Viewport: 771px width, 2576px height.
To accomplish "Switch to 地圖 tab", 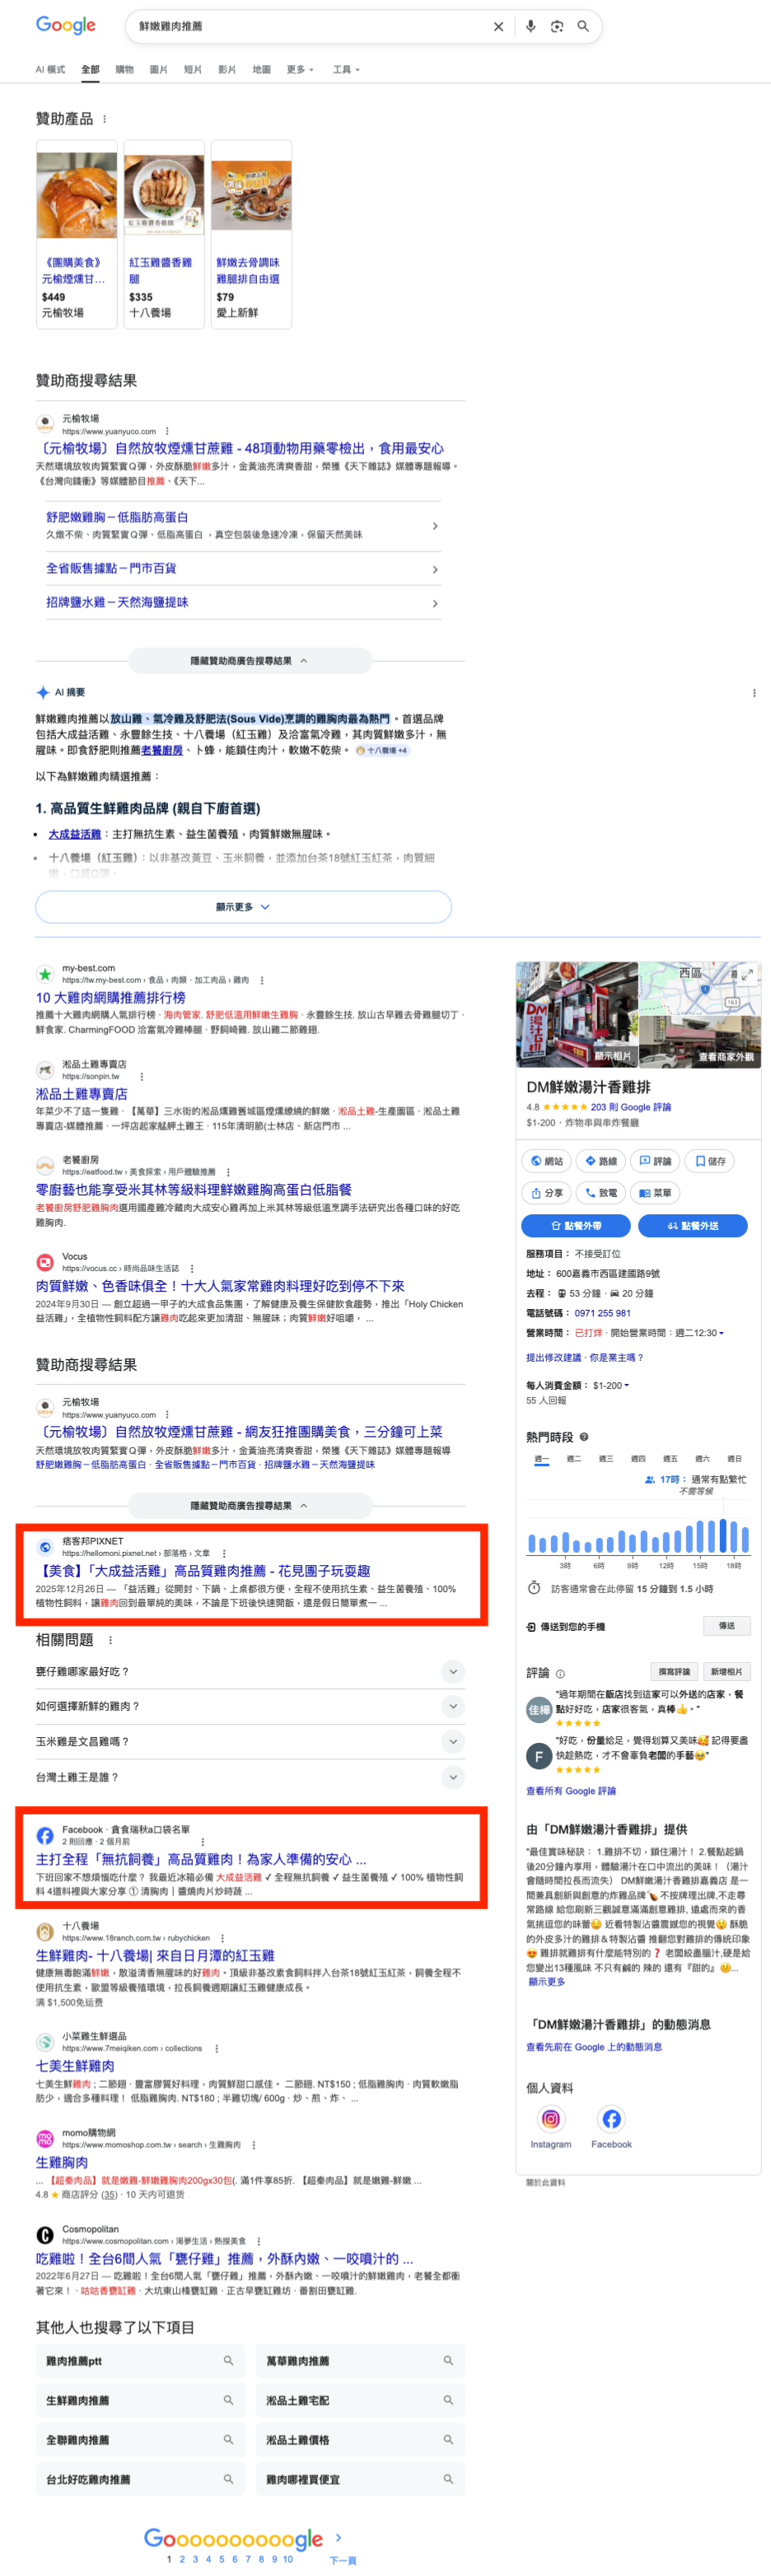I will (x=261, y=70).
